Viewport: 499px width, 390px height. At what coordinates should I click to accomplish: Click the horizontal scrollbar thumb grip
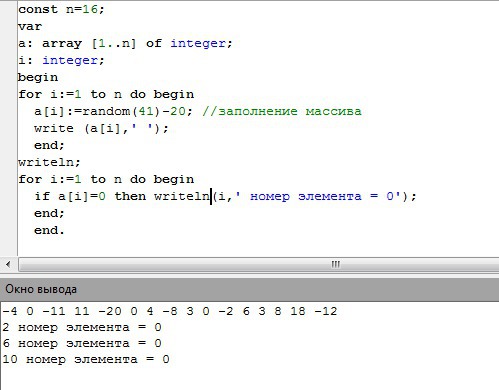(x=335, y=265)
